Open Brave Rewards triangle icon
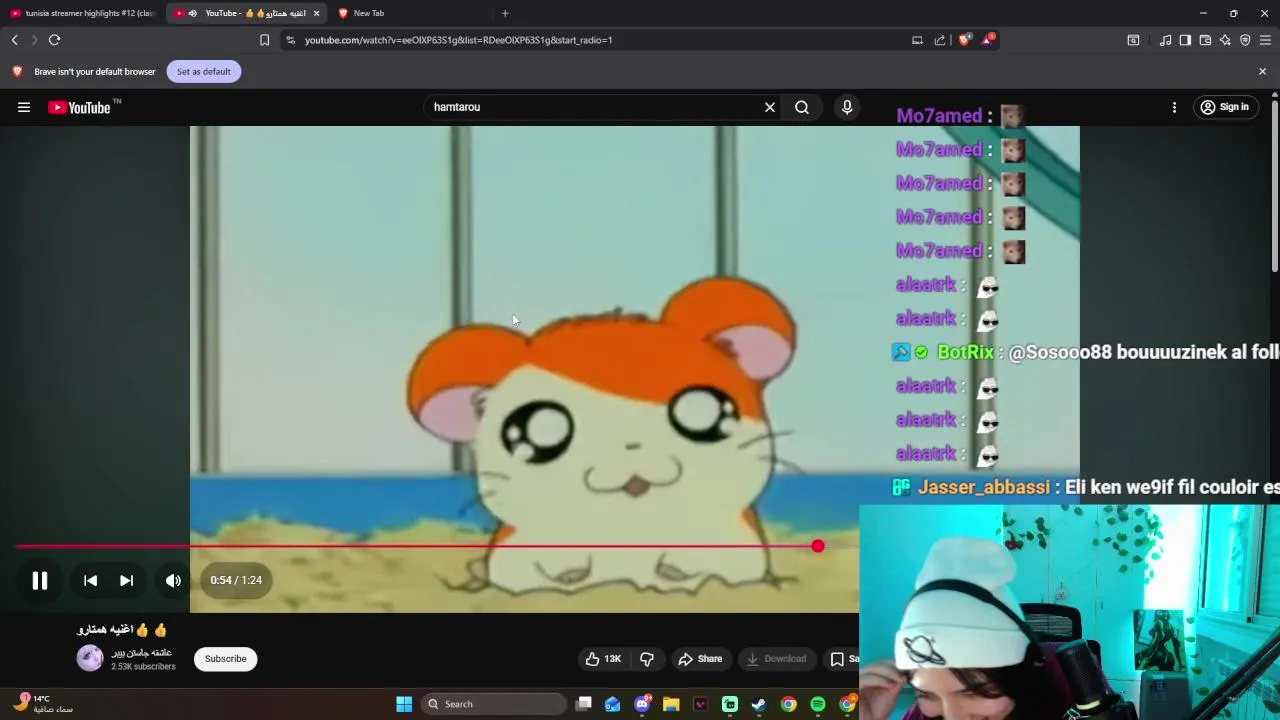1280x720 pixels. (x=988, y=40)
